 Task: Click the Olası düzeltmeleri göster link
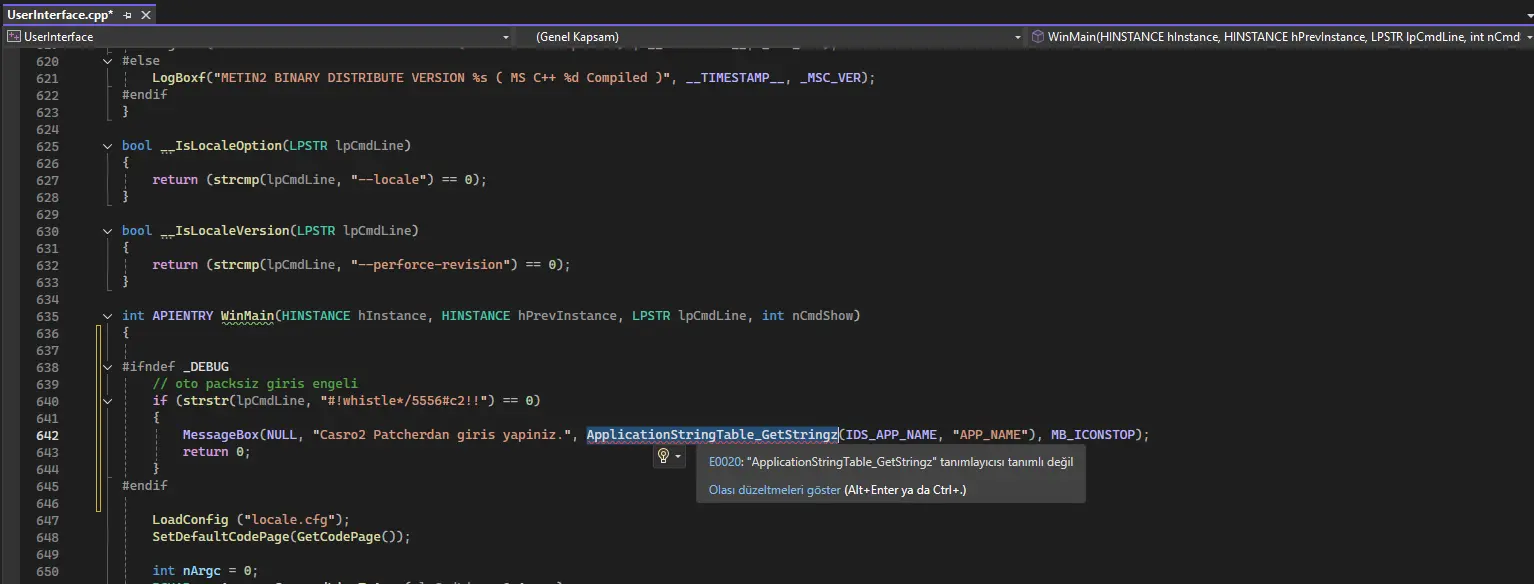[x=774, y=490]
